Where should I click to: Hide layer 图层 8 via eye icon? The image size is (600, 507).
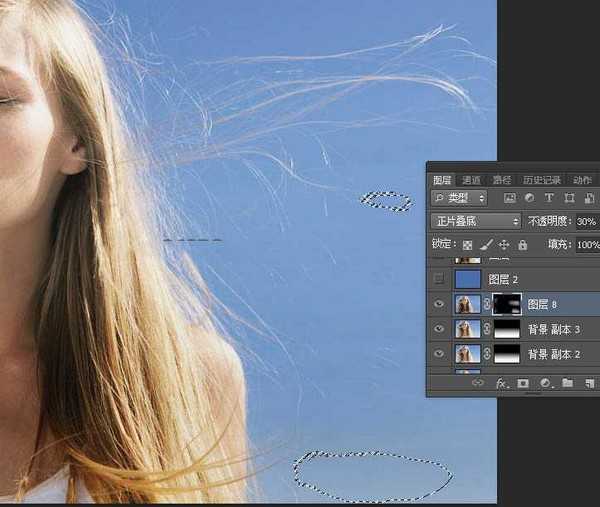point(439,304)
